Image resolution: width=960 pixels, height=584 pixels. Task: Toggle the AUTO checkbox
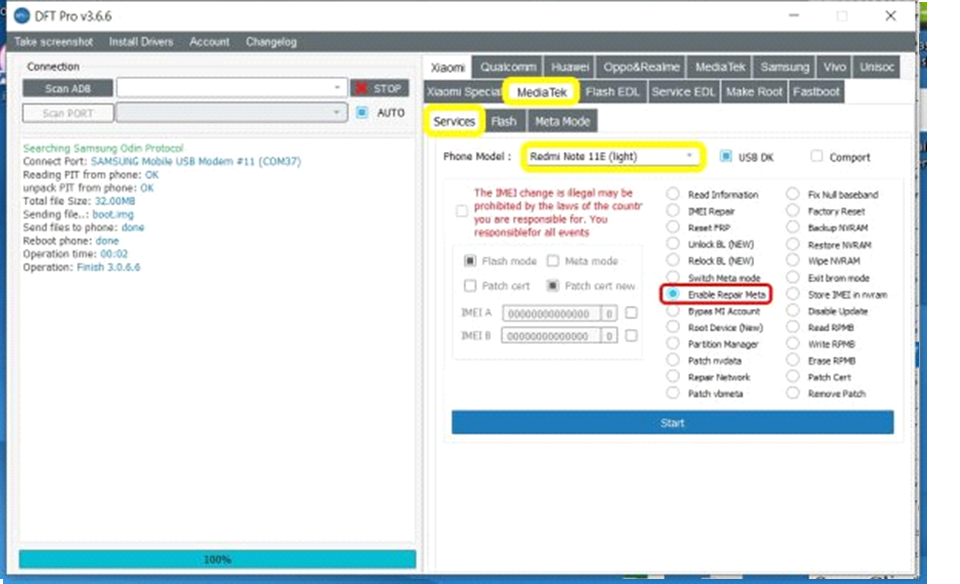pos(362,113)
